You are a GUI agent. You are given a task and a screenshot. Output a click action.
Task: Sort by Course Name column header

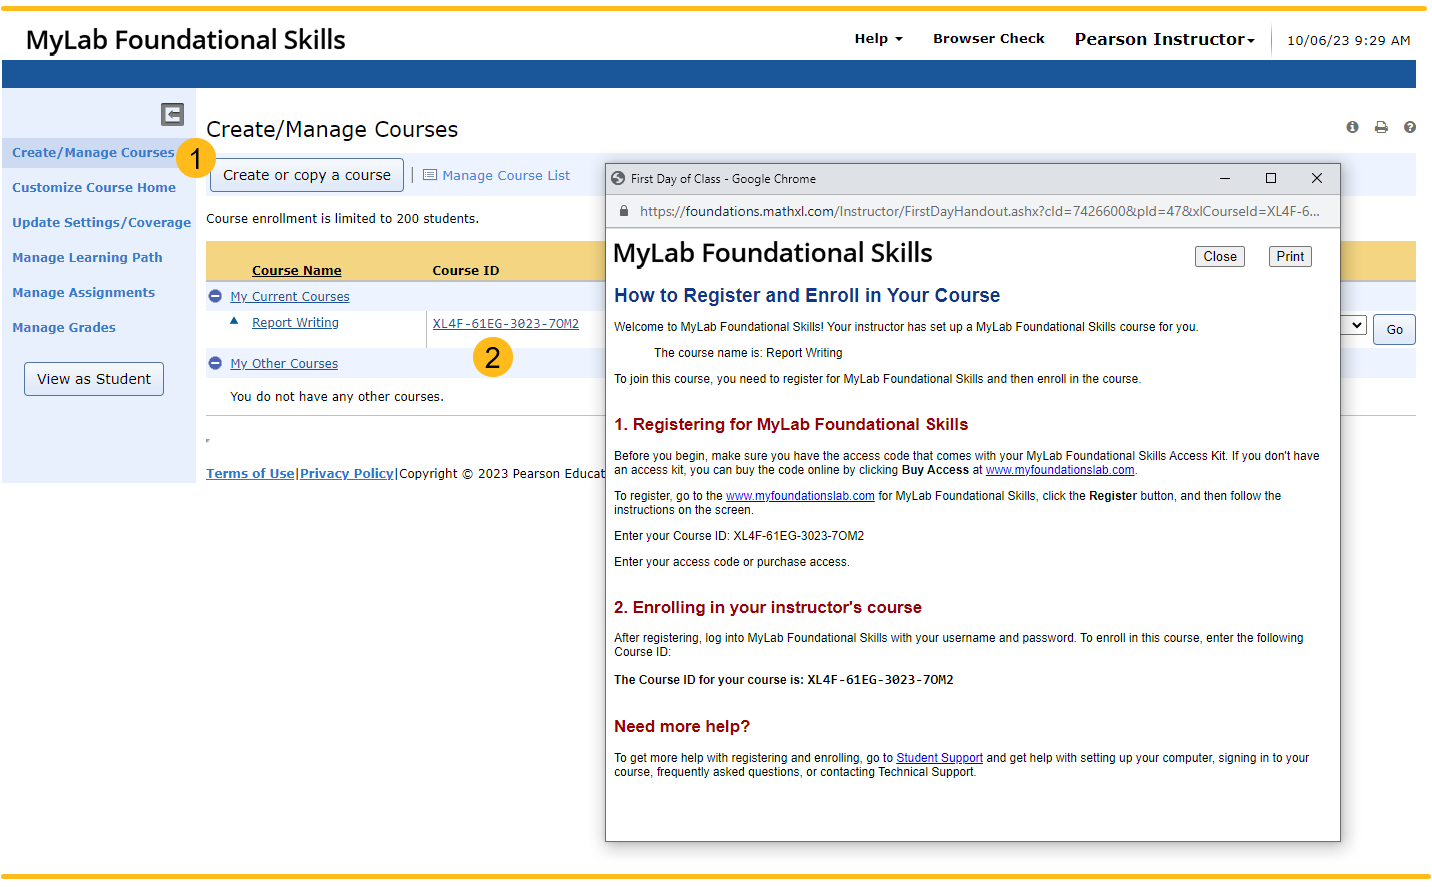pyautogui.click(x=297, y=270)
